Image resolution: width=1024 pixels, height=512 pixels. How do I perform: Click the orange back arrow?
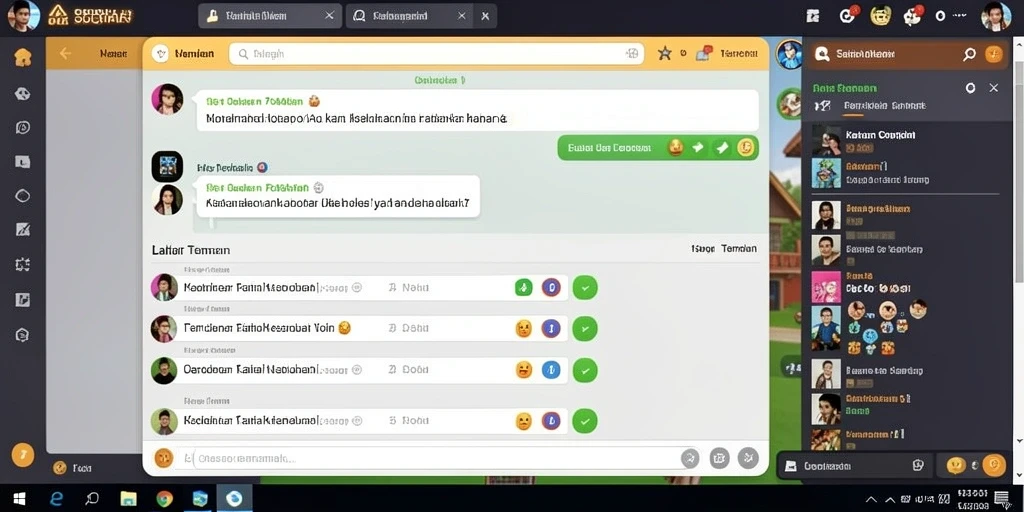[x=65, y=54]
